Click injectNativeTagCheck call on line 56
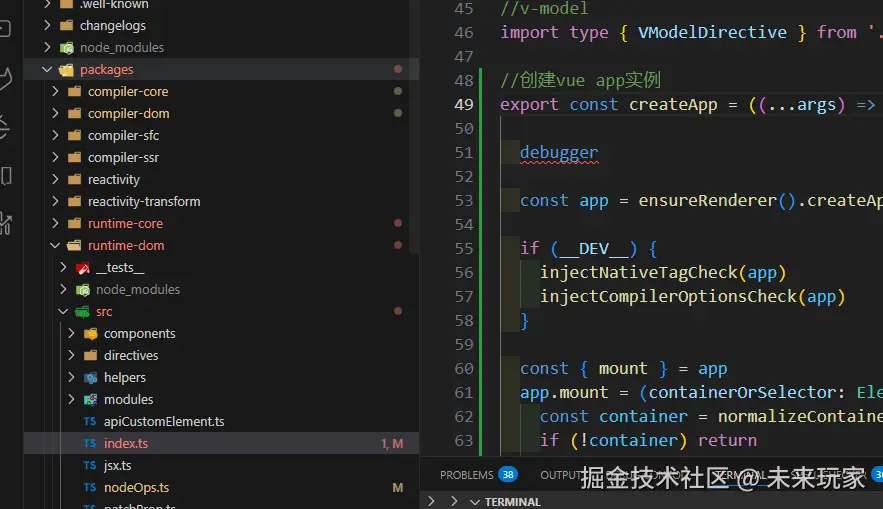 coord(639,273)
